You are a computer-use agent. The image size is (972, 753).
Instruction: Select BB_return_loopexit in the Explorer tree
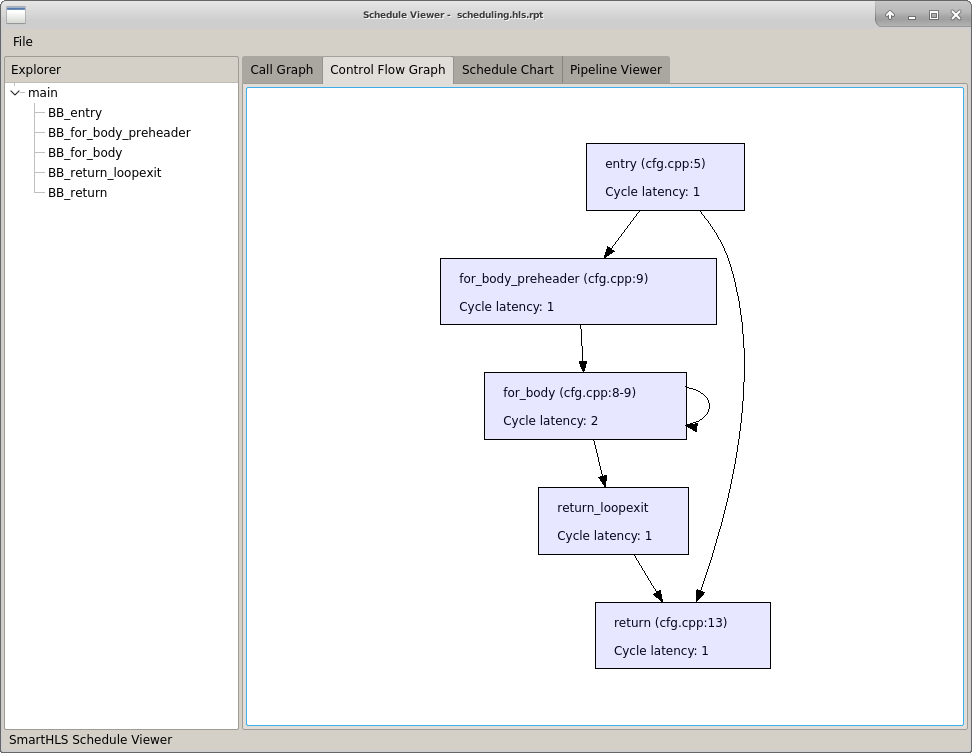pyautogui.click(x=105, y=172)
